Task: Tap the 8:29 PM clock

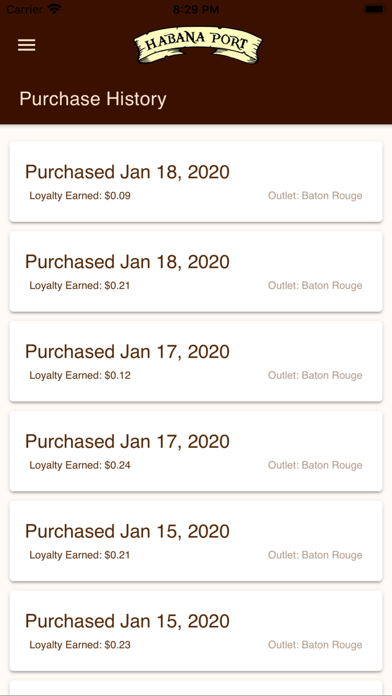Action: click(x=196, y=9)
